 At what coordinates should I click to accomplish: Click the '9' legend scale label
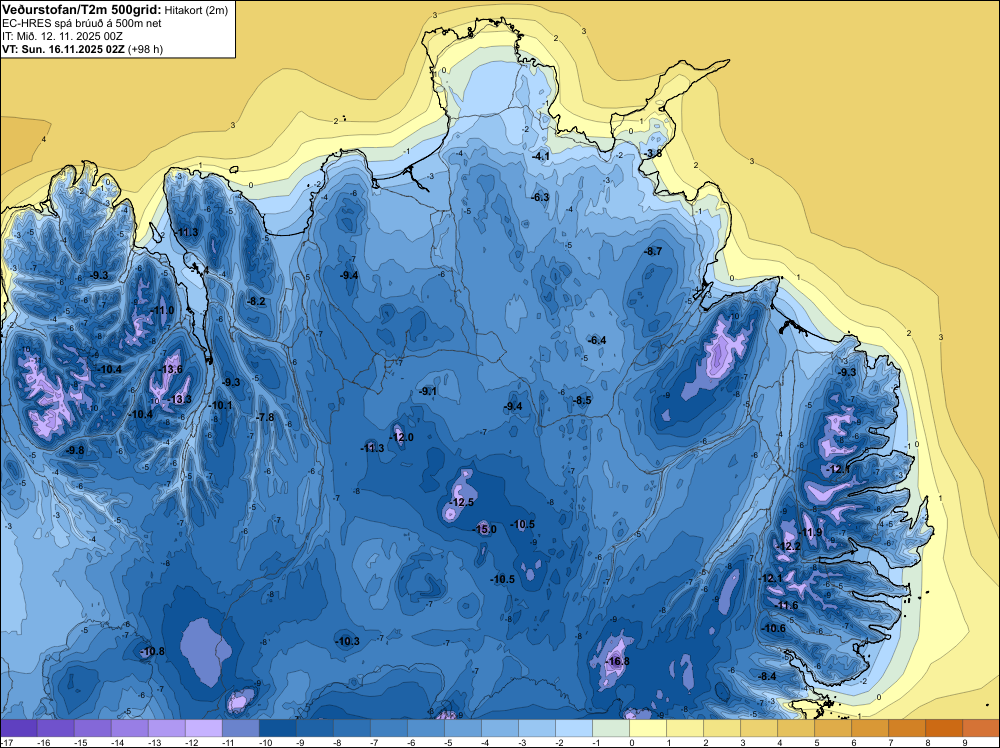coord(966,742)
